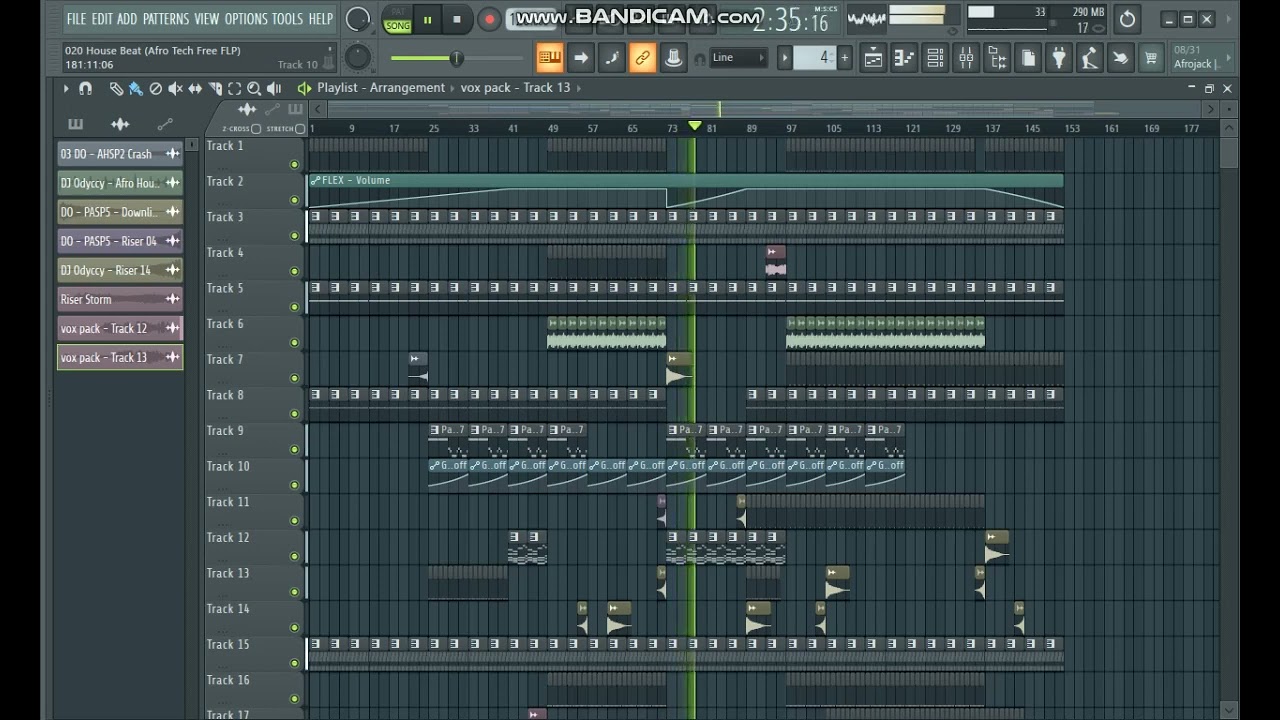
Task: Select the Draw pencil tool
Action: tap(116, 88)
